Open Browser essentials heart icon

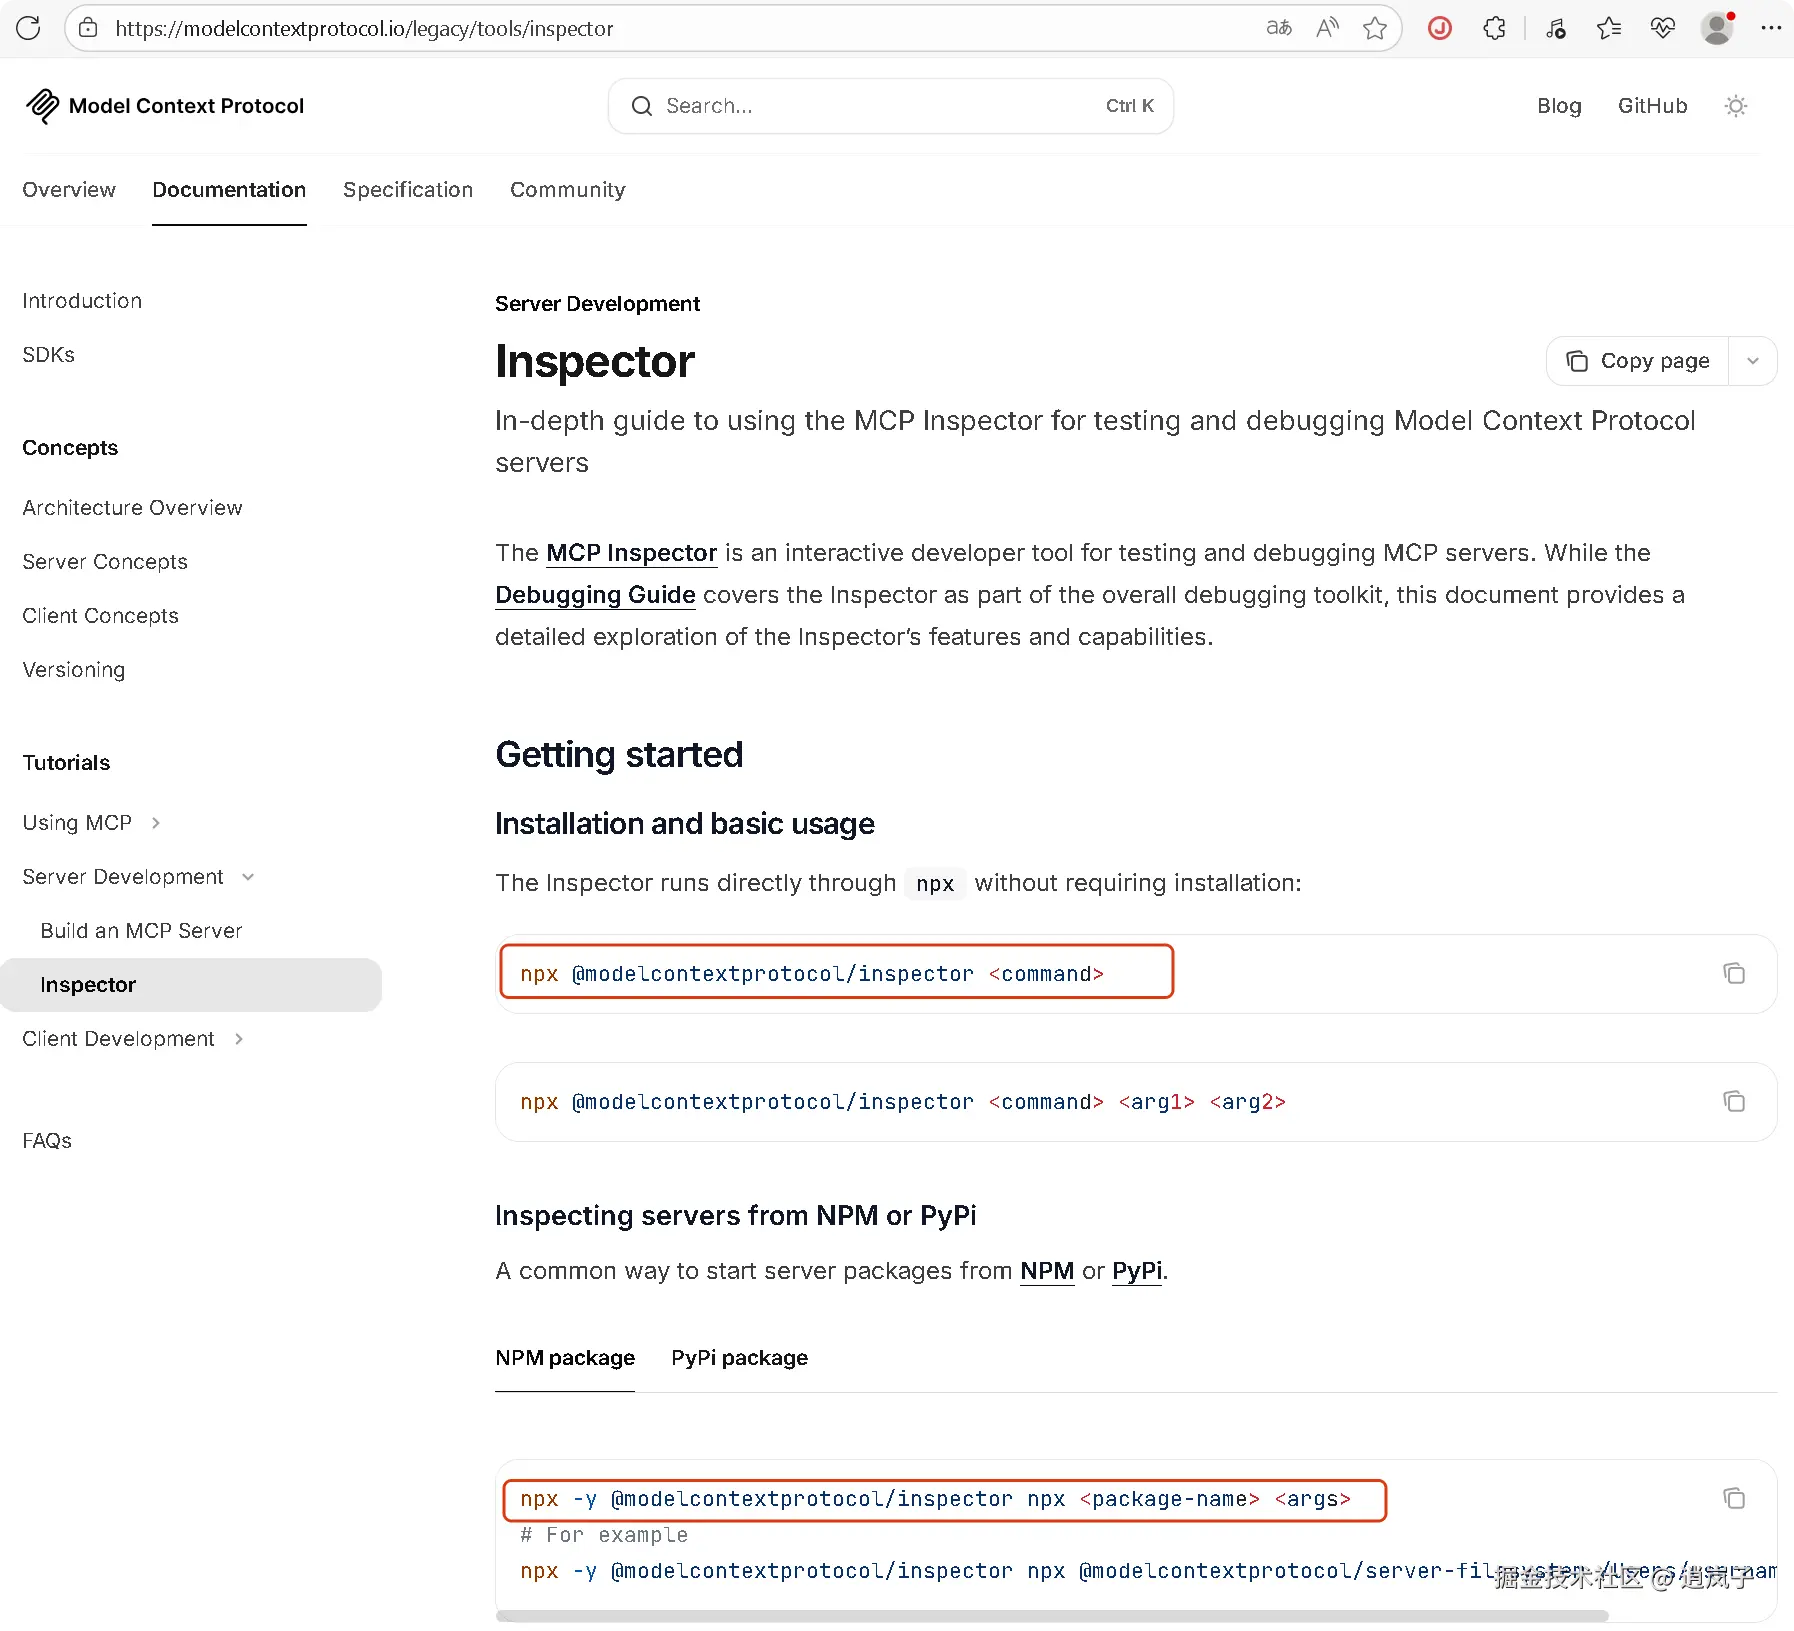(x=1663, y=28)
